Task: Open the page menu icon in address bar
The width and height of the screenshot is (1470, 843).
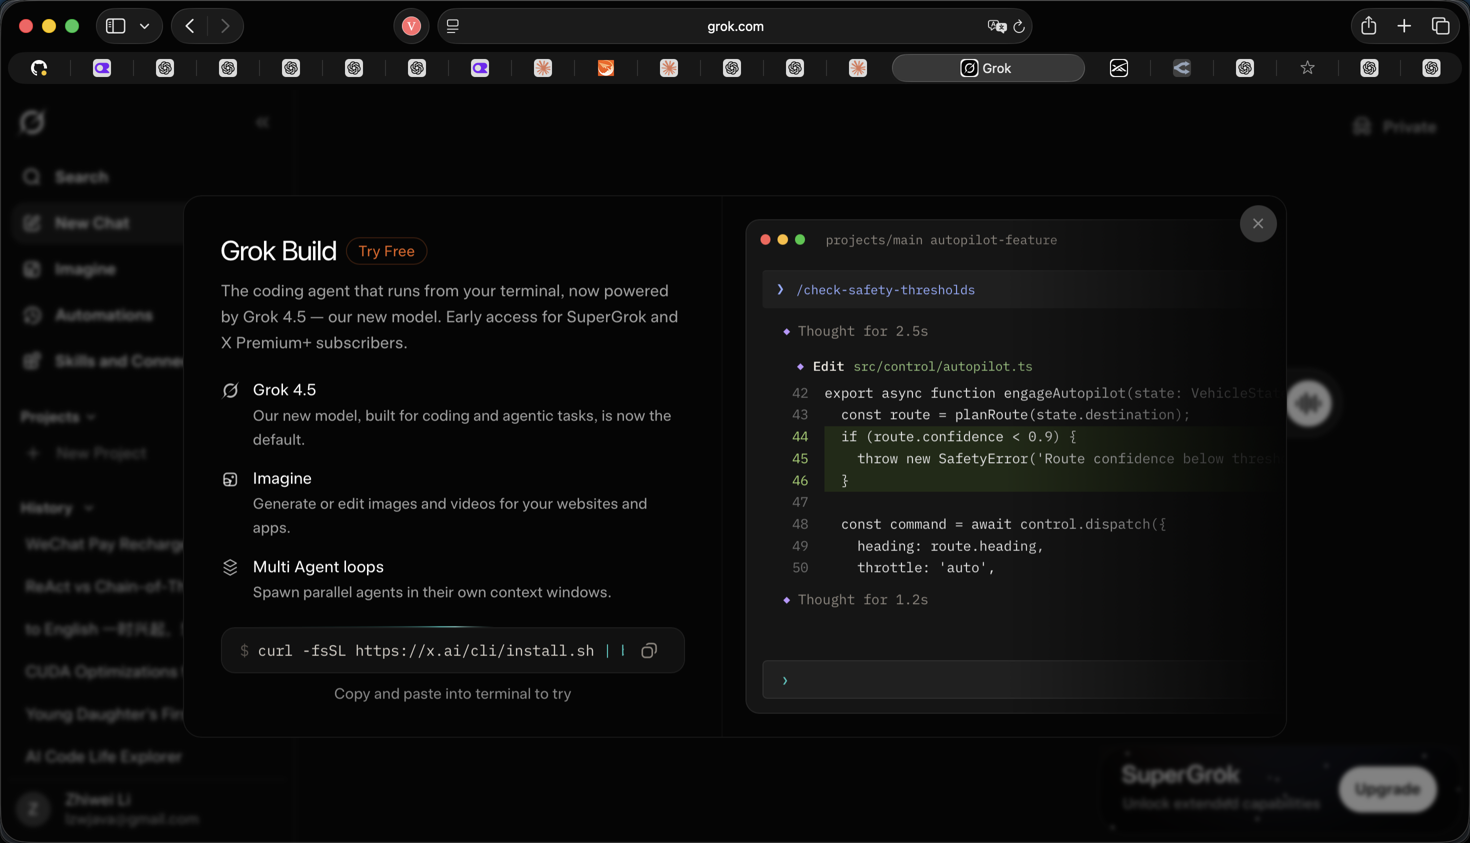Action: click(x=453, y=26)
